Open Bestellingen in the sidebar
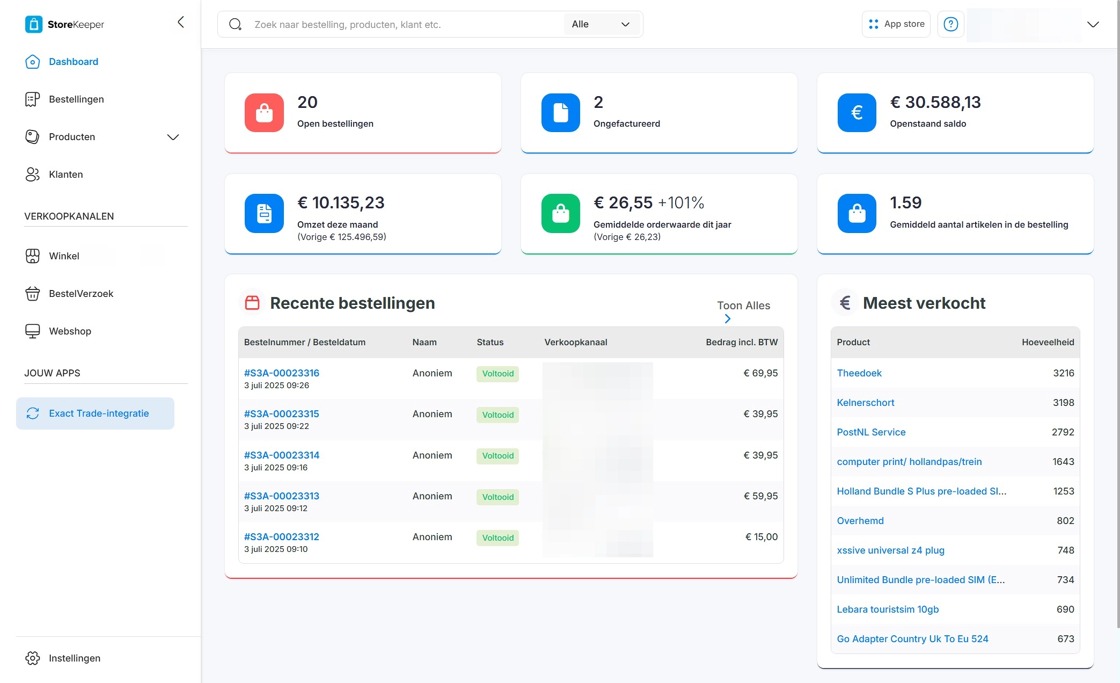This screenshot has height=683, width=1120. [x=76, y=99]
